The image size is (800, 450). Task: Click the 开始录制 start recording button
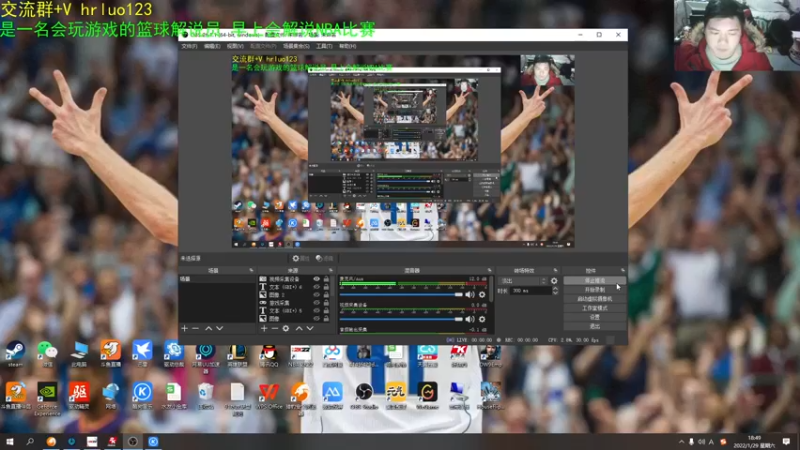595,290
